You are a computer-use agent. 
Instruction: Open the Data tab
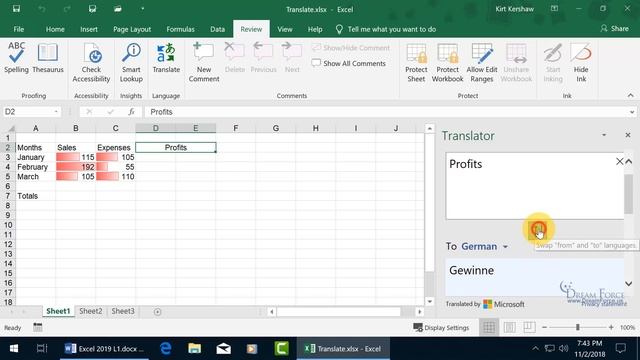tap(218, 29)
